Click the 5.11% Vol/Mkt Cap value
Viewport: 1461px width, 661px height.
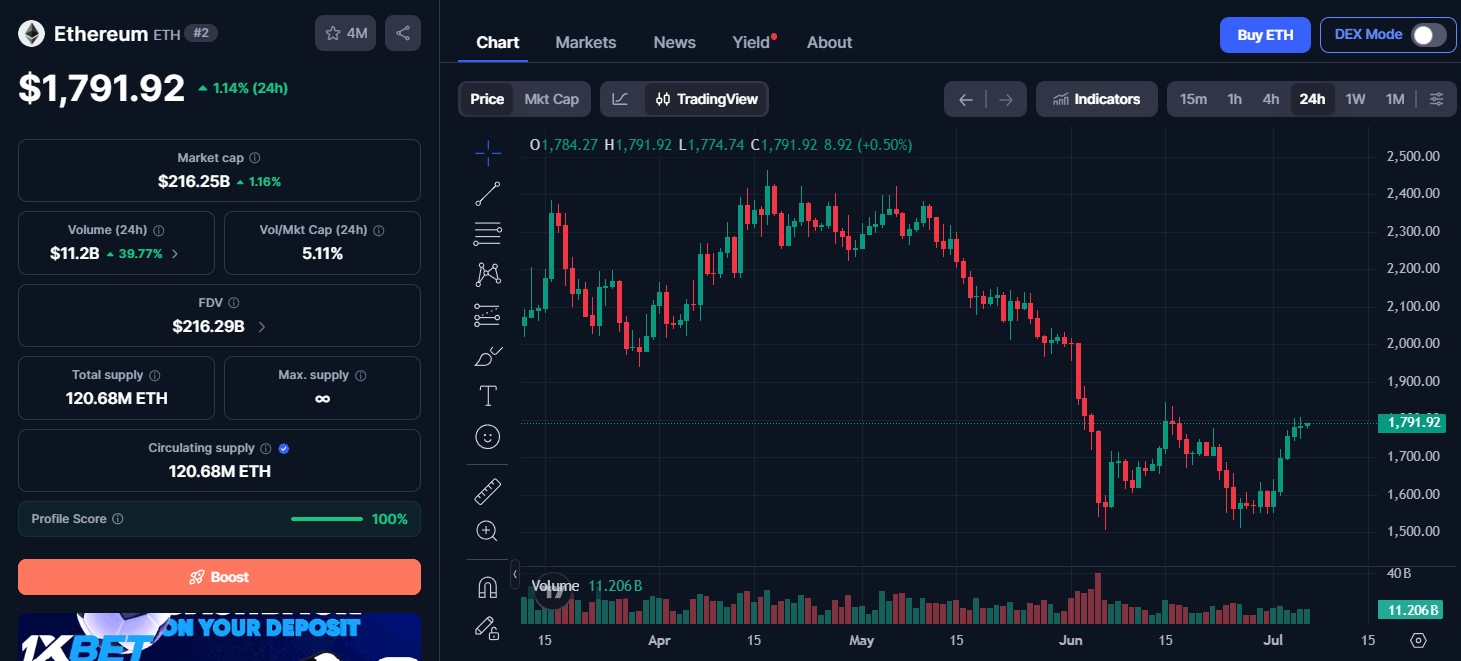coord(322,254)
